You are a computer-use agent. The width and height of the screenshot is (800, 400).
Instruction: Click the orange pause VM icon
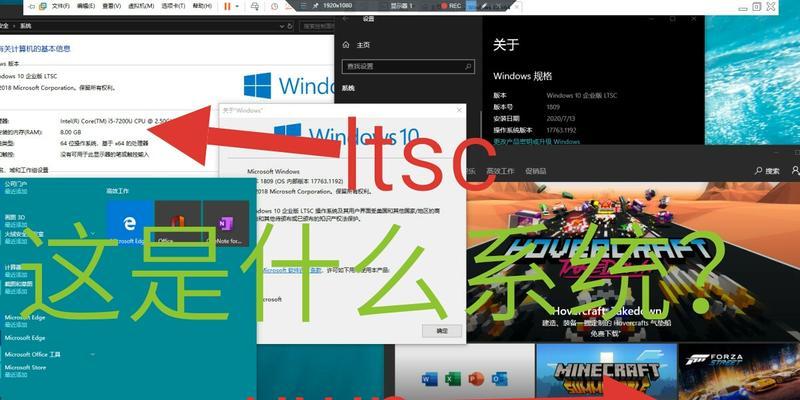click(227, 6)
